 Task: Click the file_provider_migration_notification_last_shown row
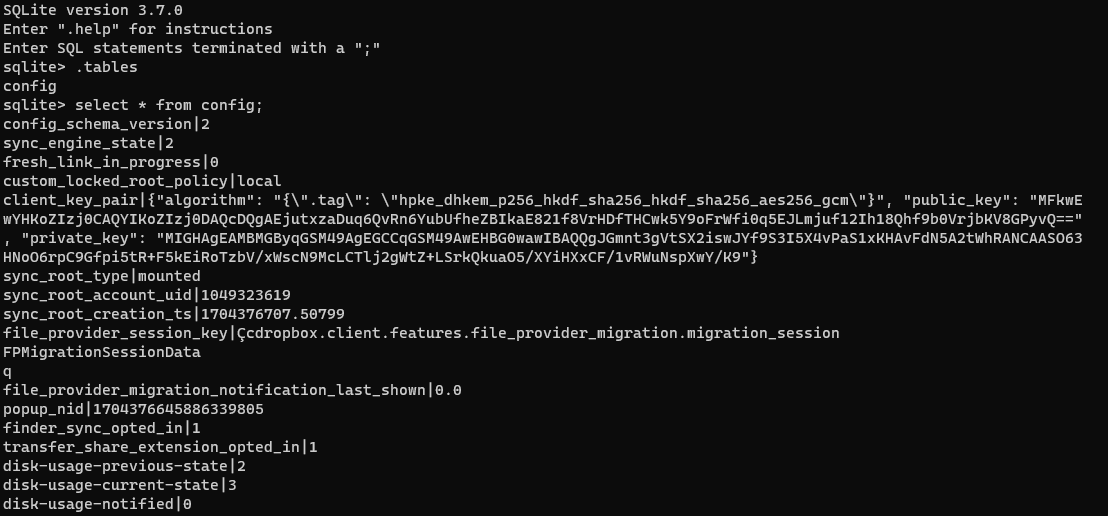coord(232,390)
